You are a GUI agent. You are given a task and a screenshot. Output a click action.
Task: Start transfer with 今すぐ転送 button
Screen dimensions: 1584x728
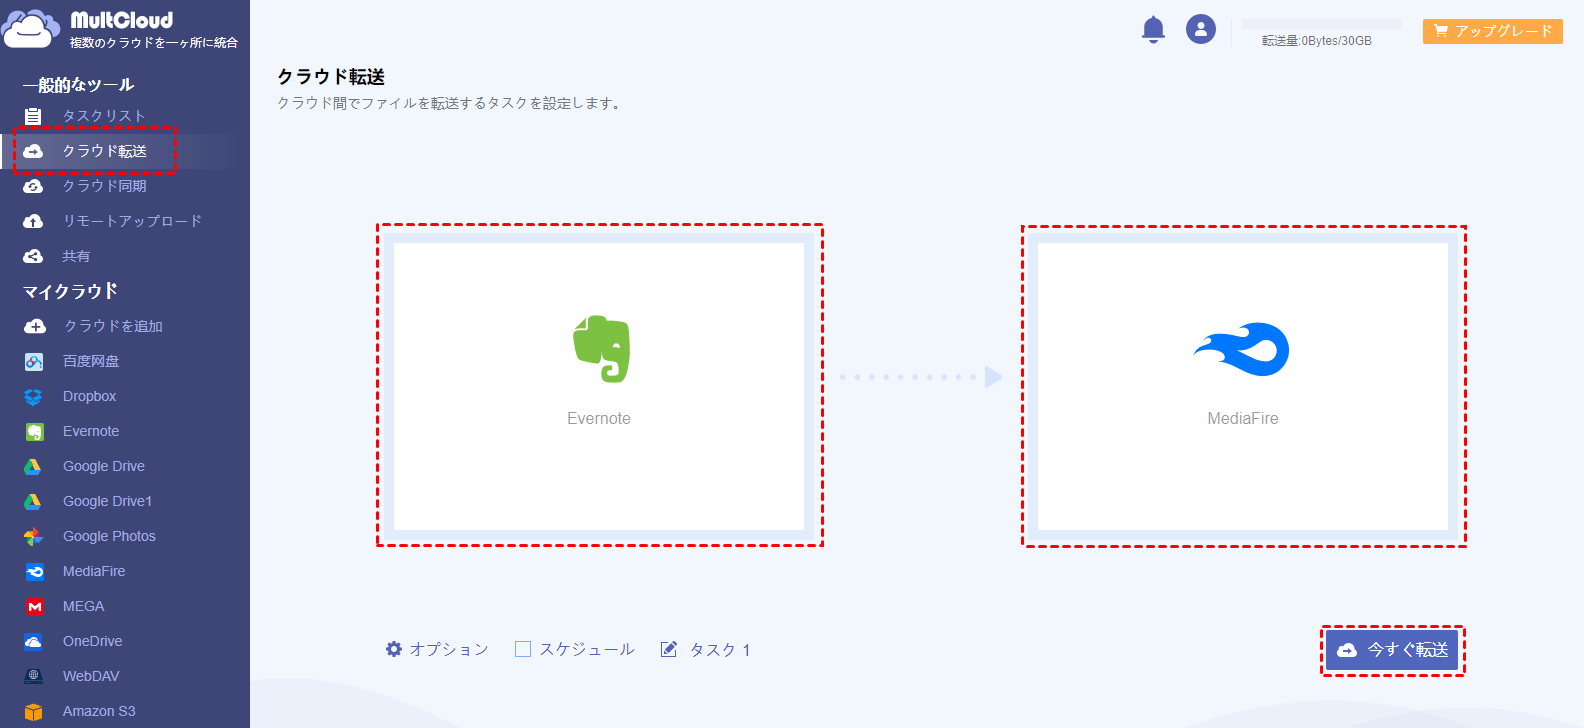coord(1392,650)
